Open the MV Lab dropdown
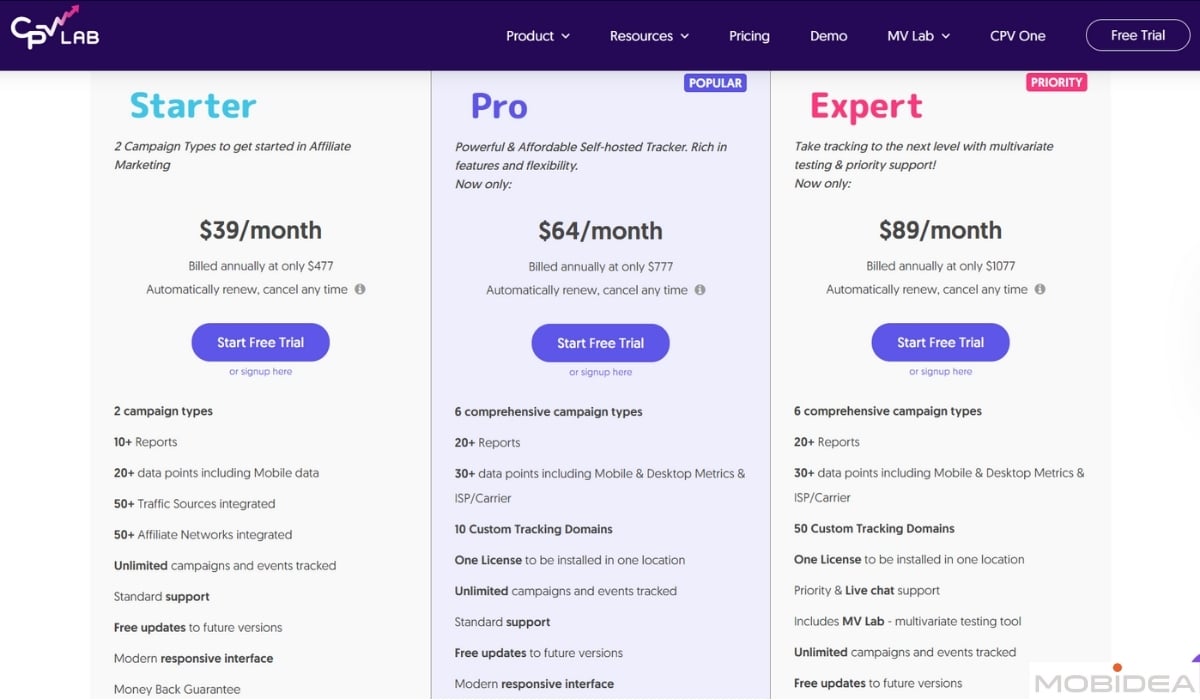 click(919, 35)
